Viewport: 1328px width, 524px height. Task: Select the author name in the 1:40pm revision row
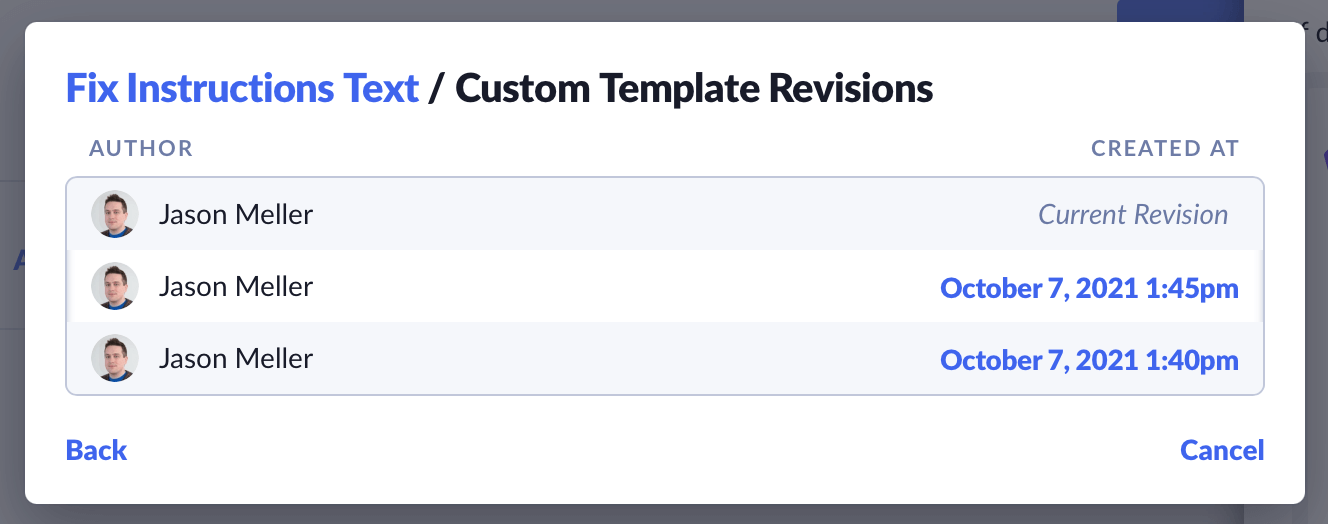coord(235,359)
